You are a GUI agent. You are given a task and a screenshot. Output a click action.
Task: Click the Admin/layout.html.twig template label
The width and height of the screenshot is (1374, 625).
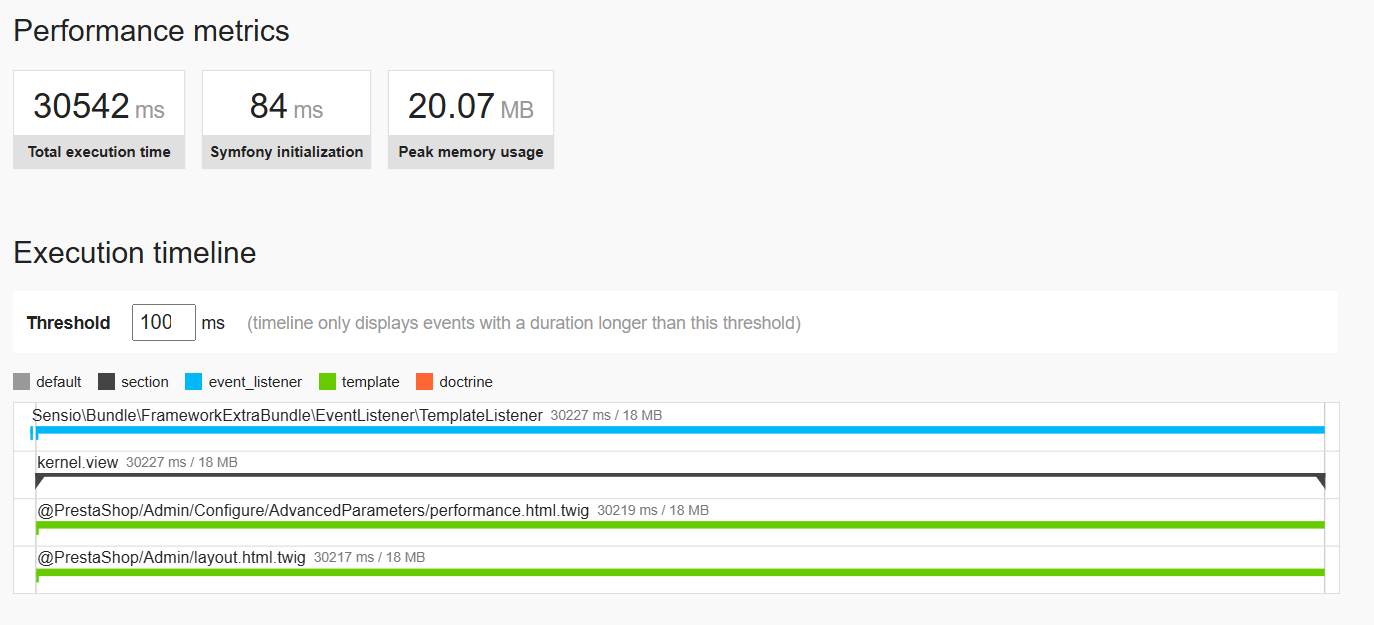171,557
